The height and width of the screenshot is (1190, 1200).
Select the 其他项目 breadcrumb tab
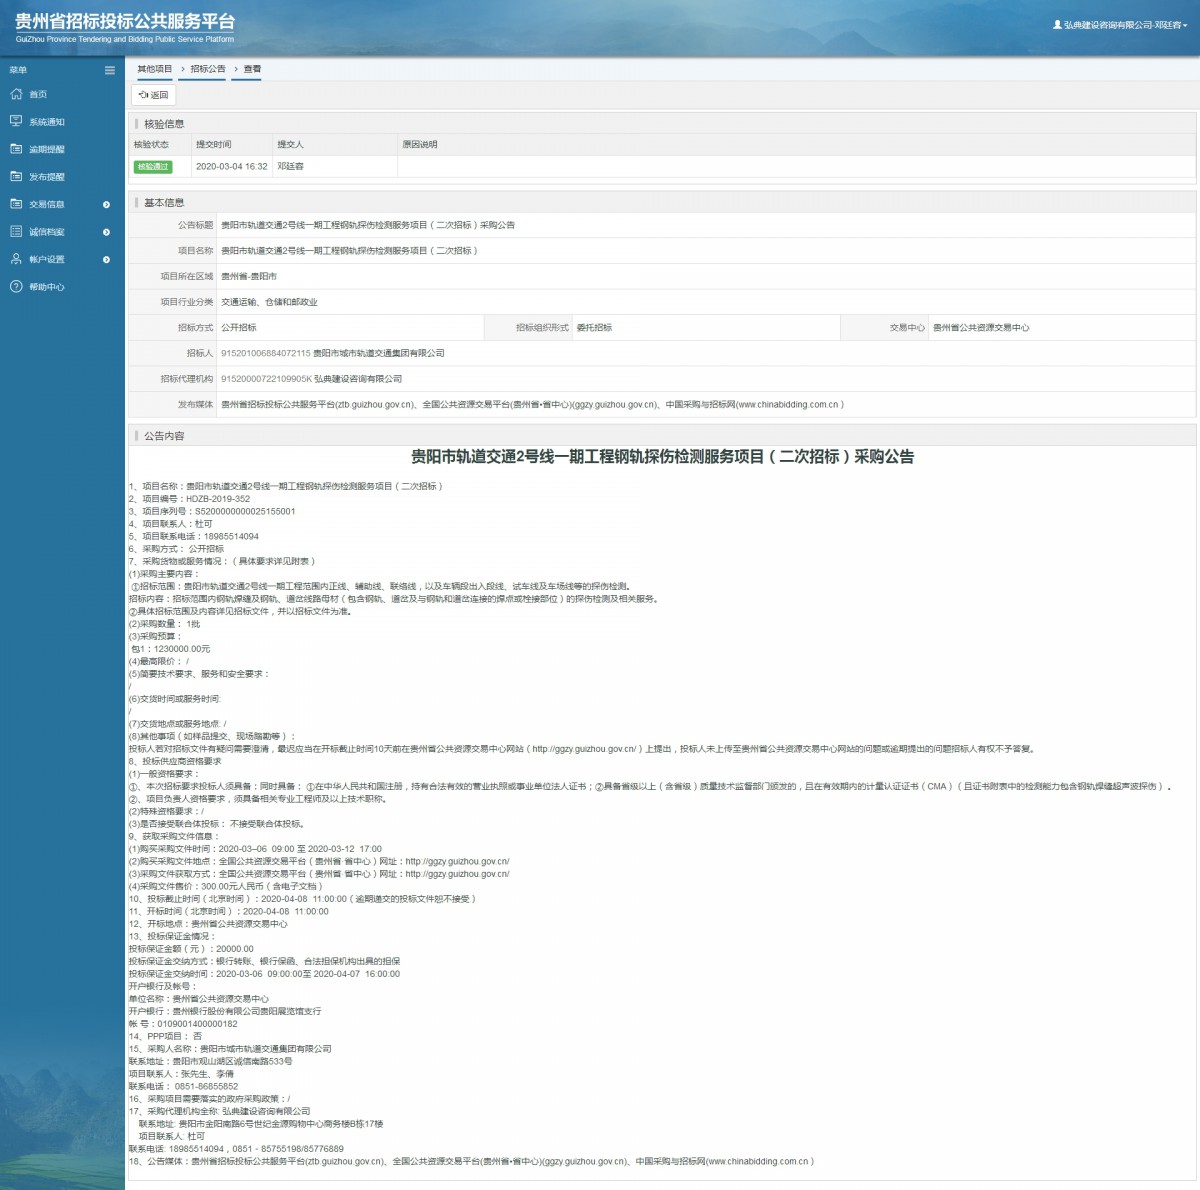155,69
